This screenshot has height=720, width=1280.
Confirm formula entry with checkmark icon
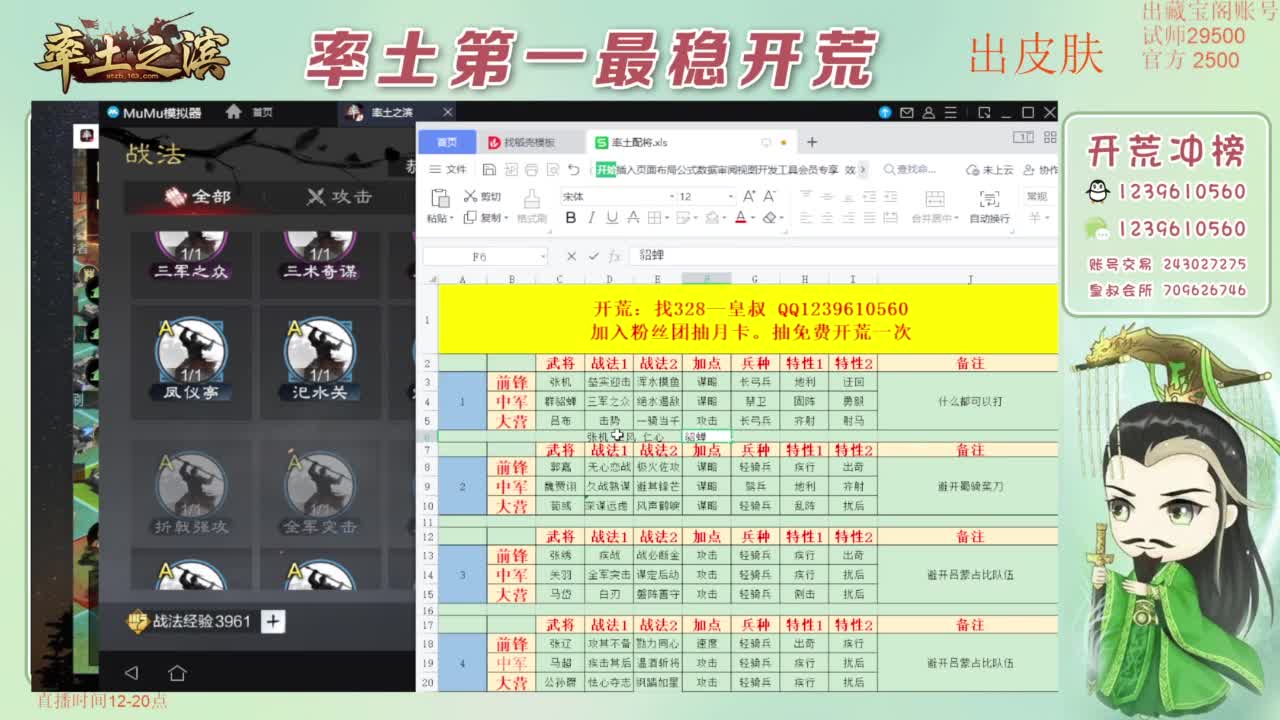593,256
